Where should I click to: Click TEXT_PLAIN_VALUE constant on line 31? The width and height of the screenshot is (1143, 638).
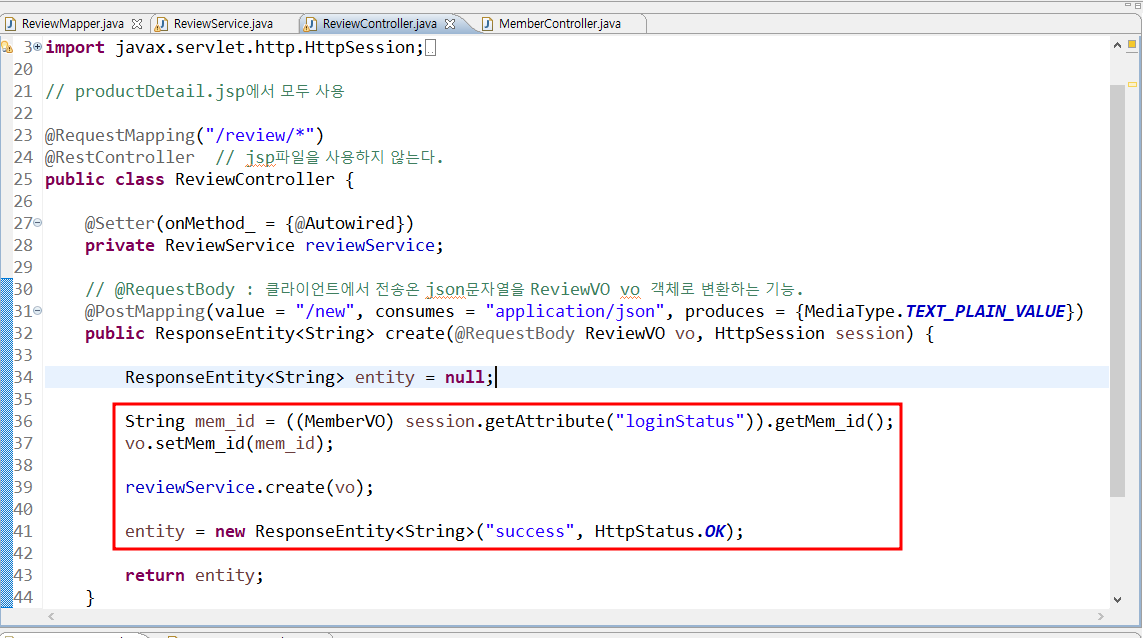[x=985, y=311]
